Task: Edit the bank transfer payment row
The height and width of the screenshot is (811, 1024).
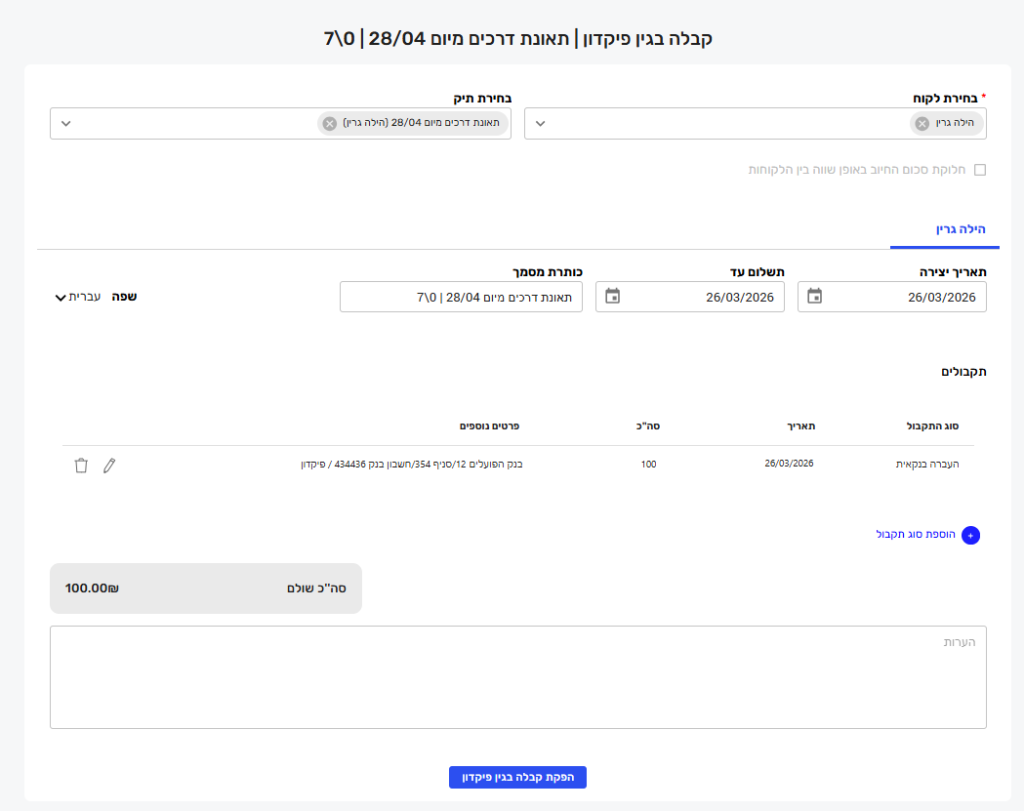Action: tap(109, 465)
